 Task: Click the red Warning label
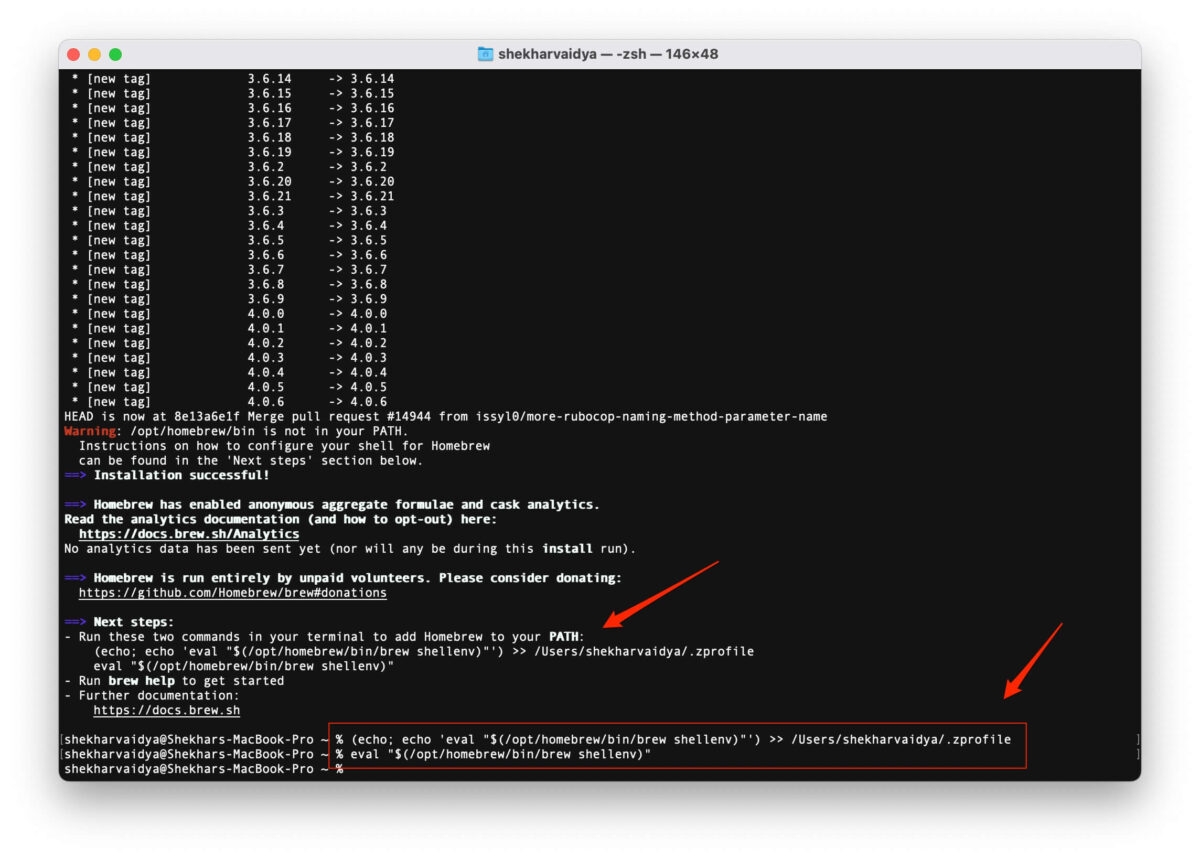[90, 431]
